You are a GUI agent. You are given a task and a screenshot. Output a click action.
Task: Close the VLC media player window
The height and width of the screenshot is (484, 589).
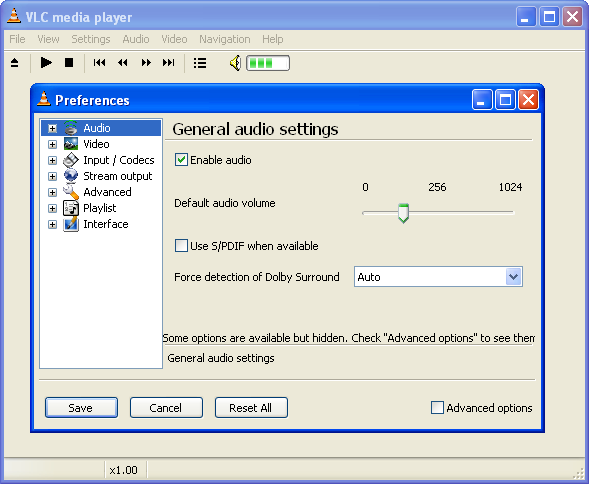click(x=572, y=17)
